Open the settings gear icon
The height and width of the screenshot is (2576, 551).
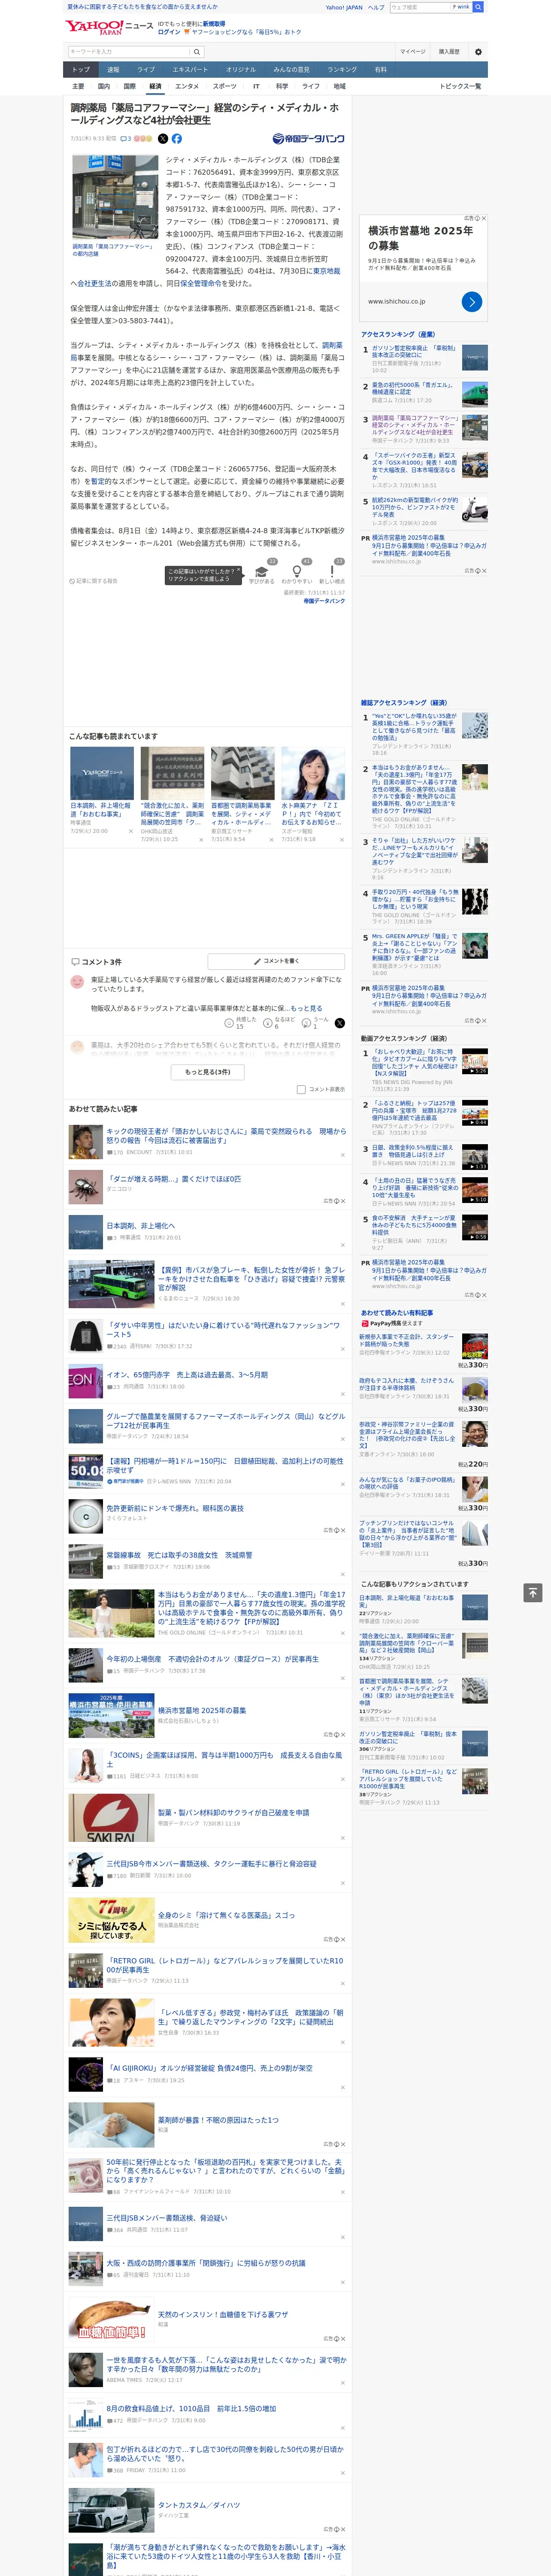[x=478, y=52]
